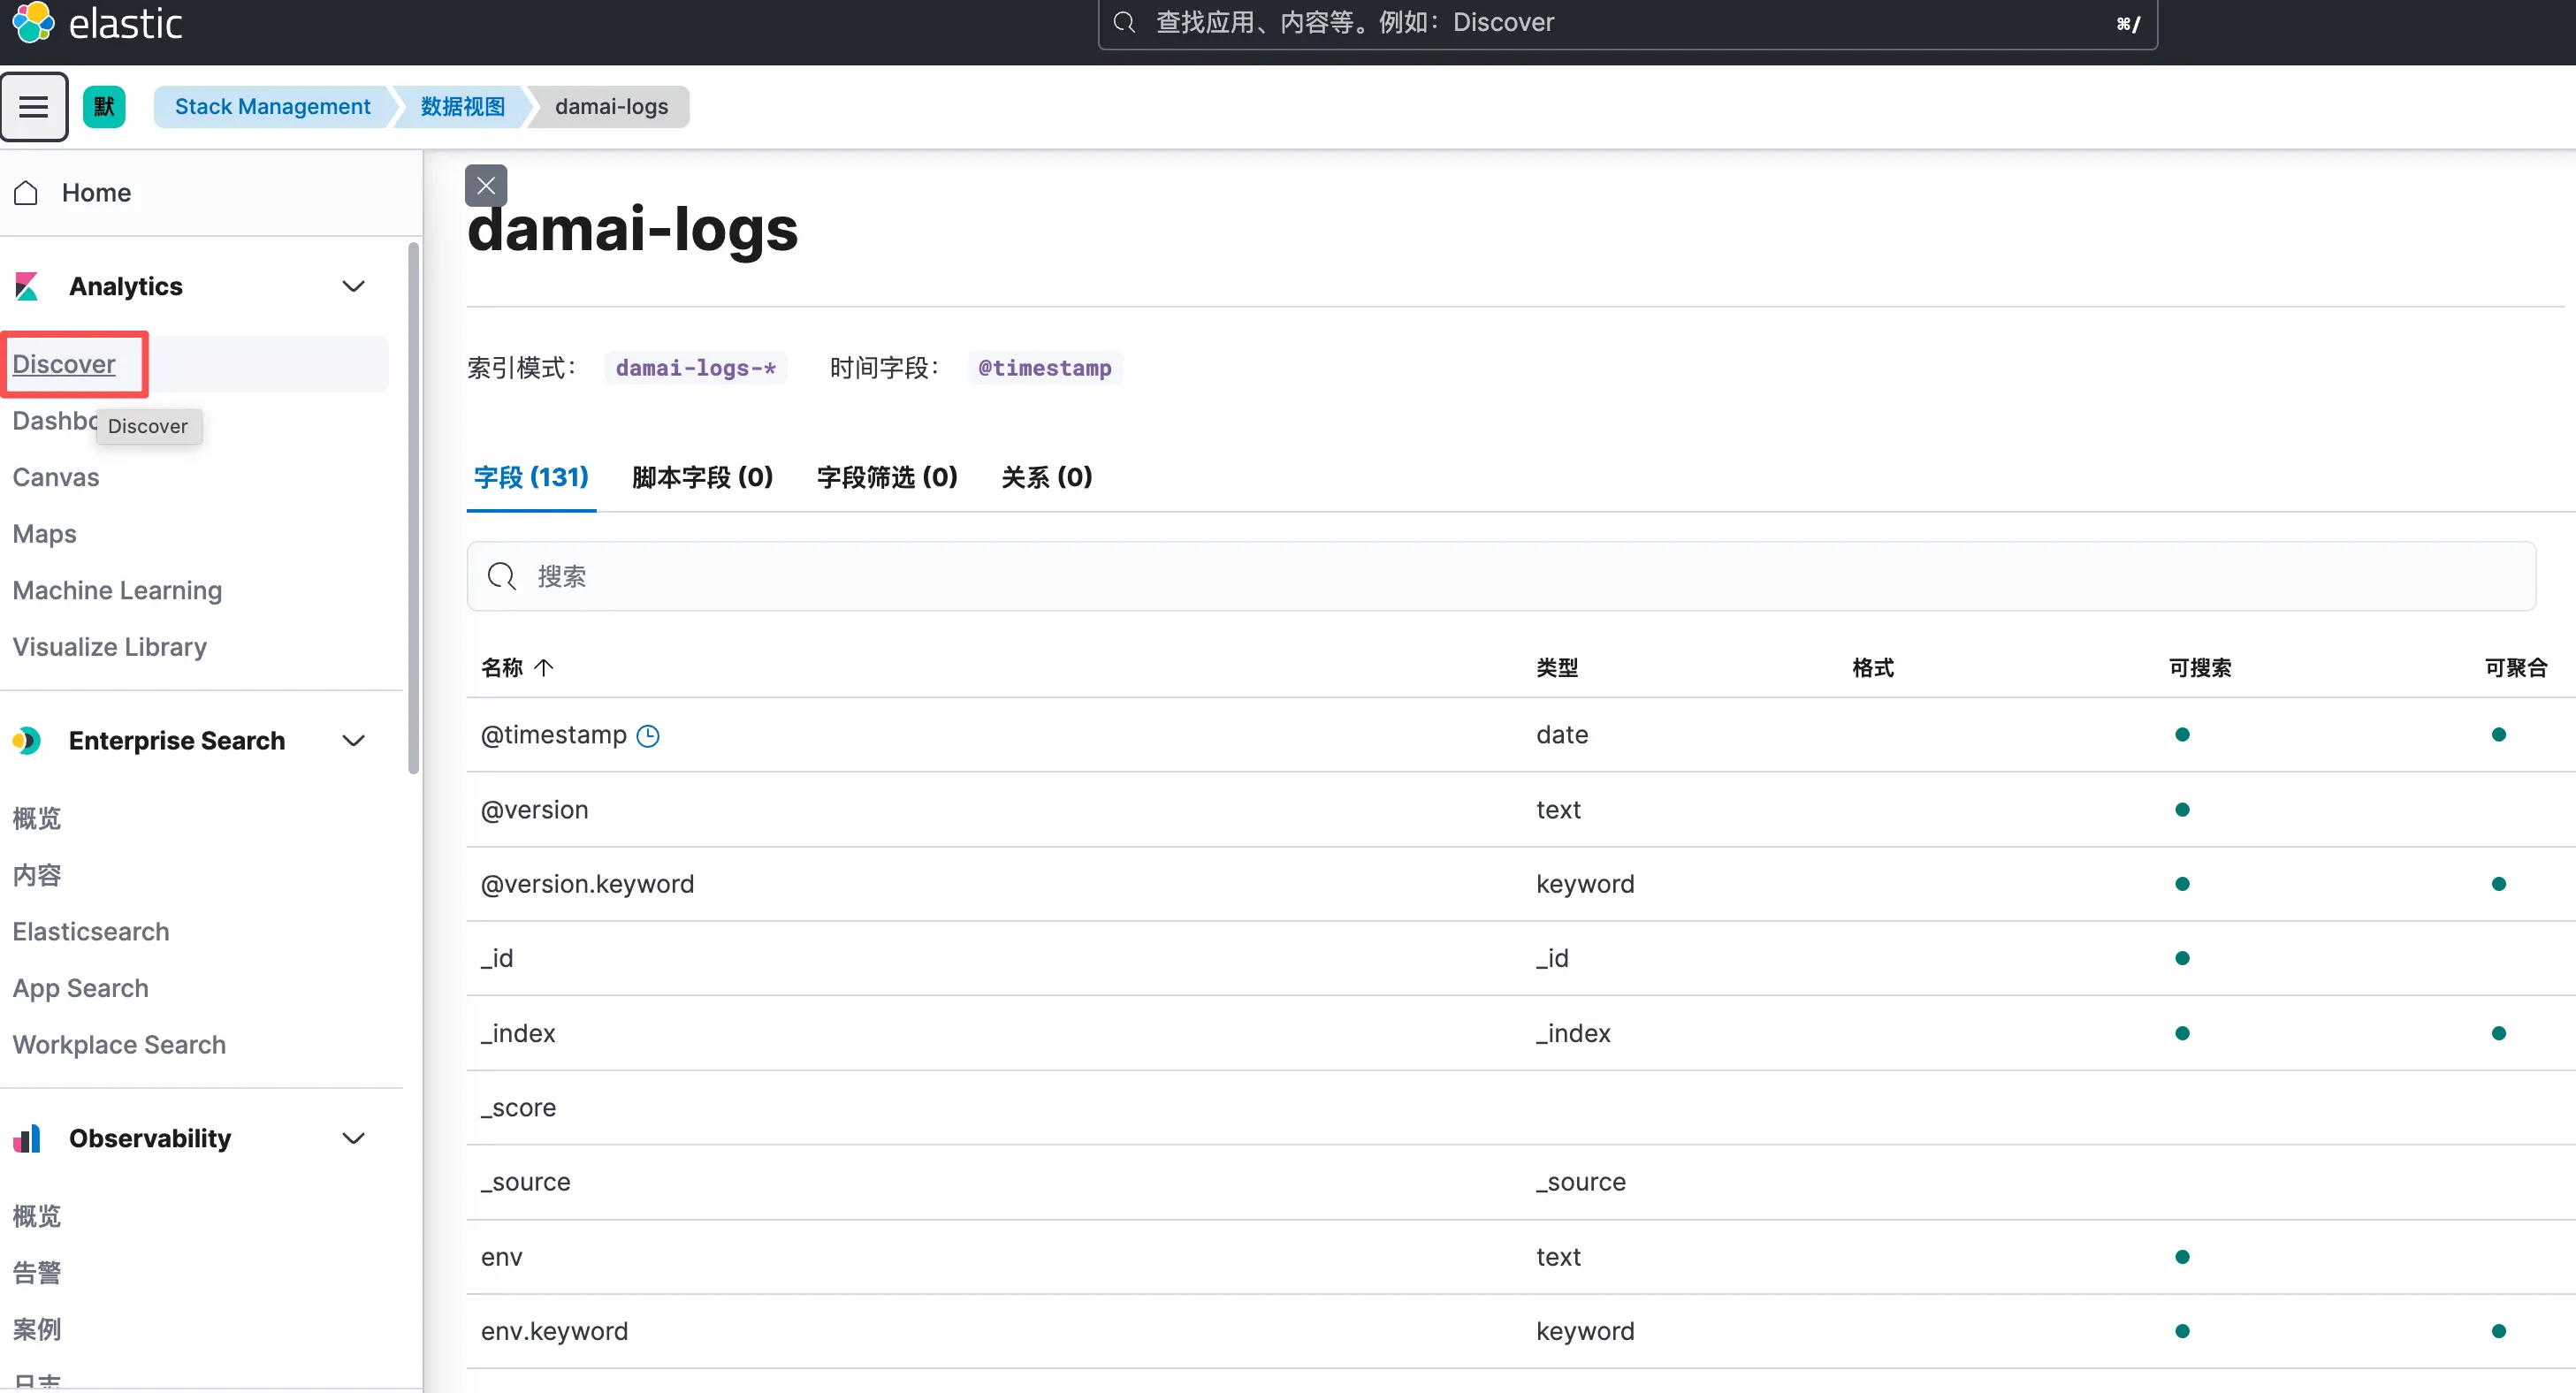2576x1393 pixels.
Task: Click the Analytics Kibana logo icon
Action: (27, 286)
